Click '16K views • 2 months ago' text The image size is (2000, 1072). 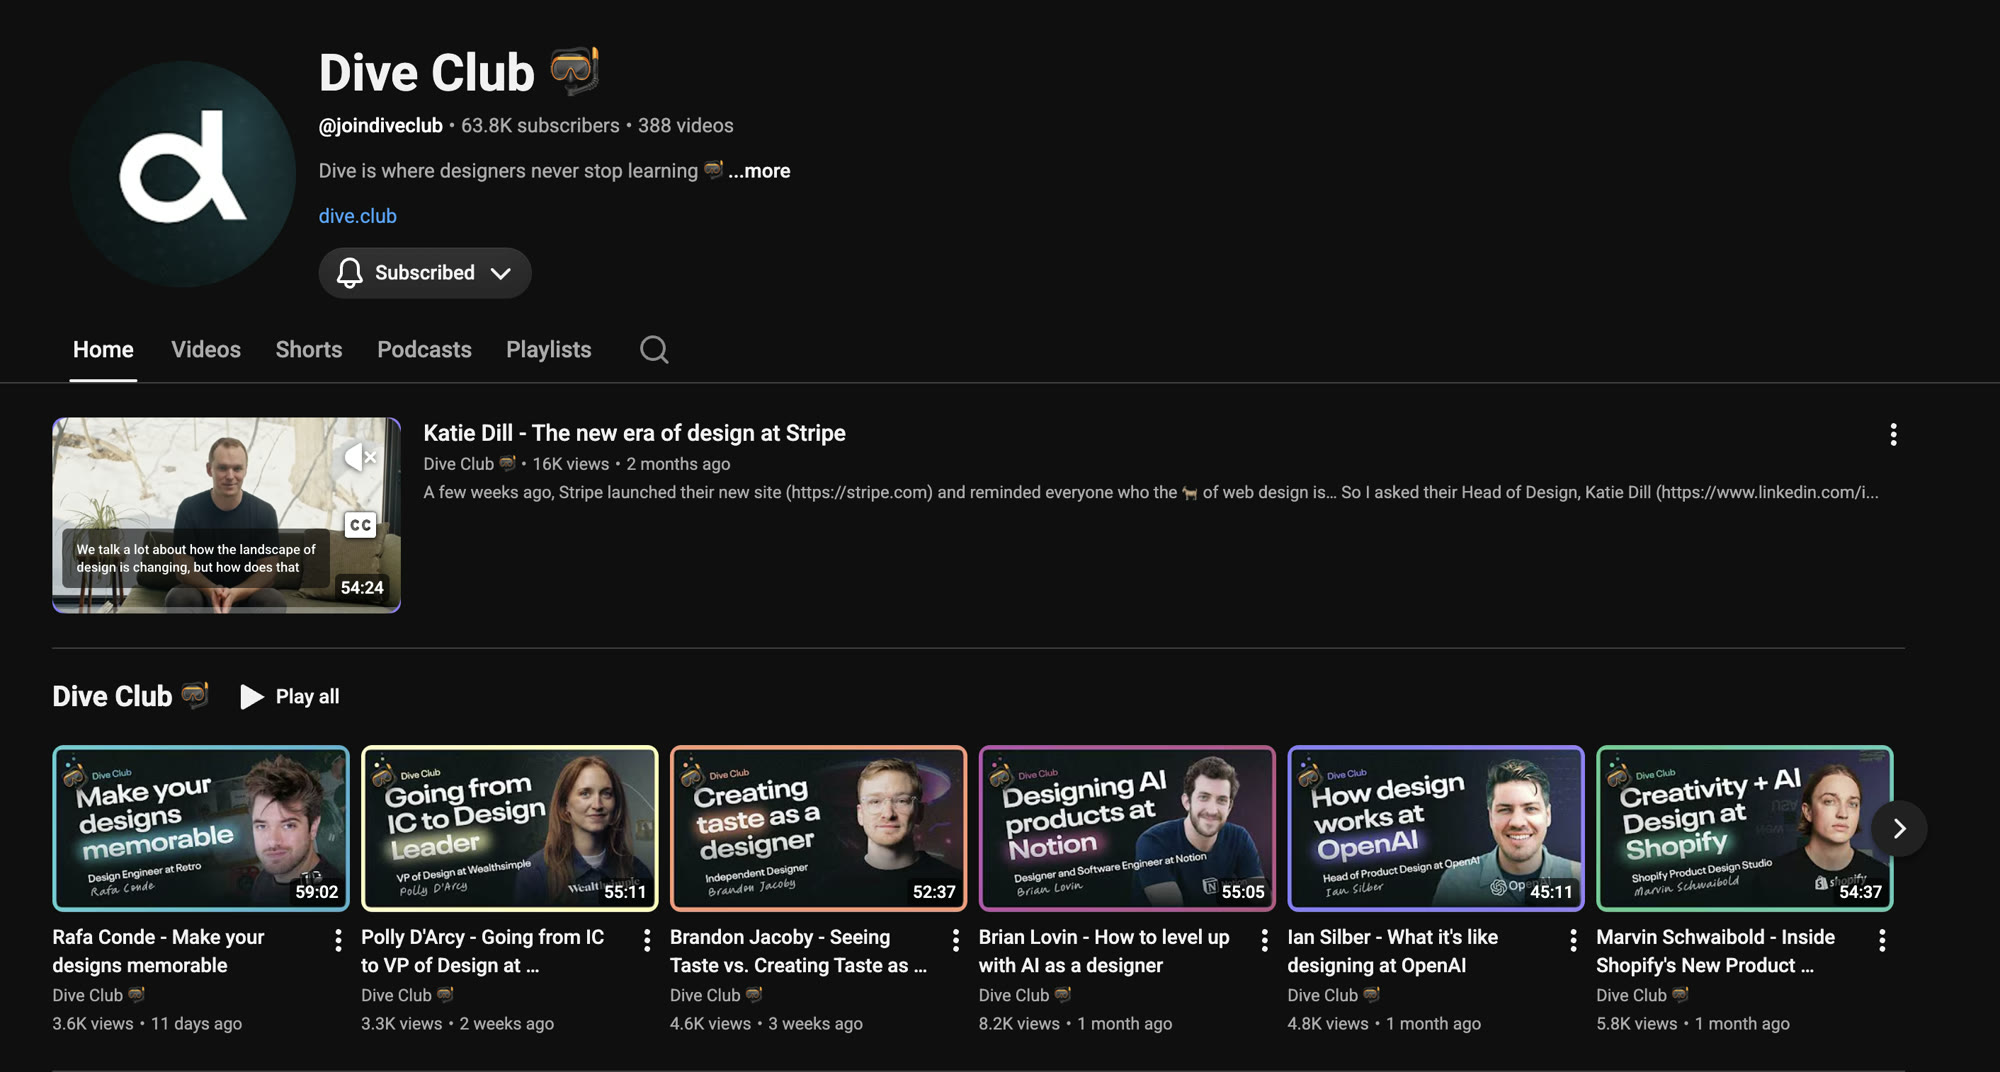point(631,464)
